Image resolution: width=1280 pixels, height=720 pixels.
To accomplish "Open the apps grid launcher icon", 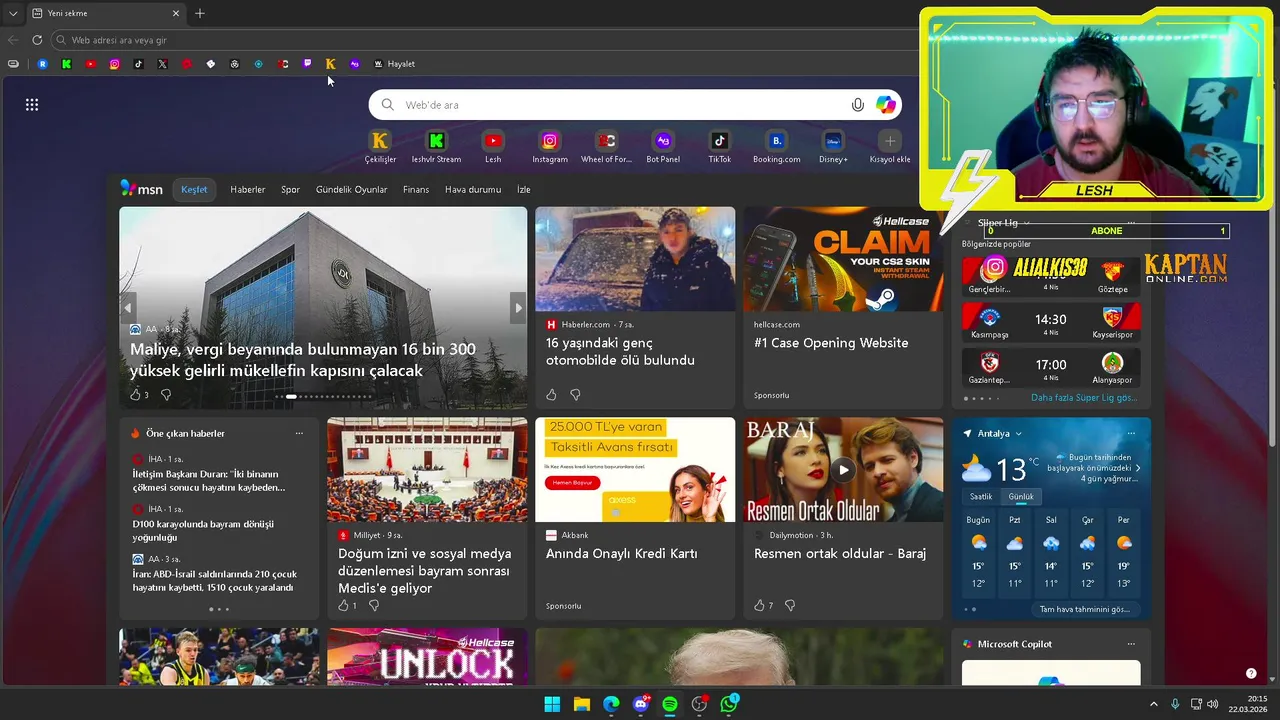I will 32,104.
